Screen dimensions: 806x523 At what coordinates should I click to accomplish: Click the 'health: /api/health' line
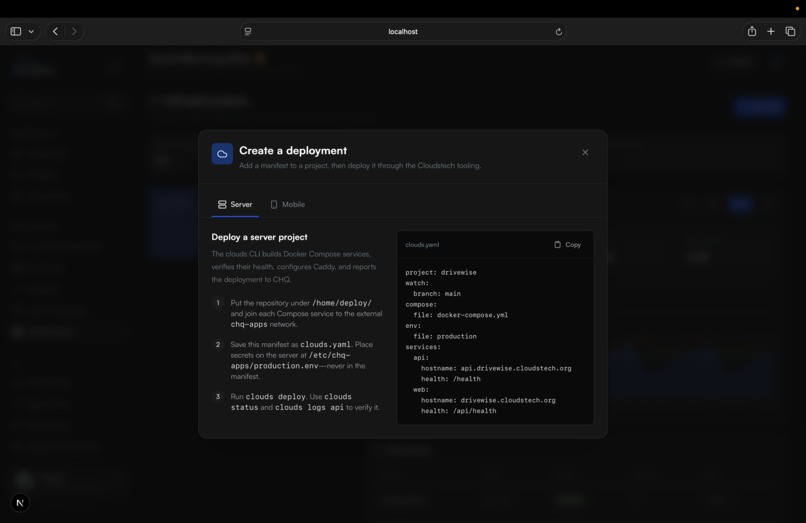[x=459, y=411]
